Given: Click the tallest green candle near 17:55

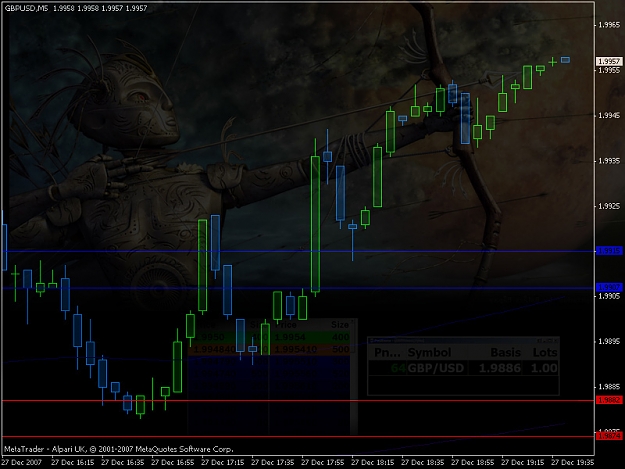Looking at the screenshot, I should [315, 224].
